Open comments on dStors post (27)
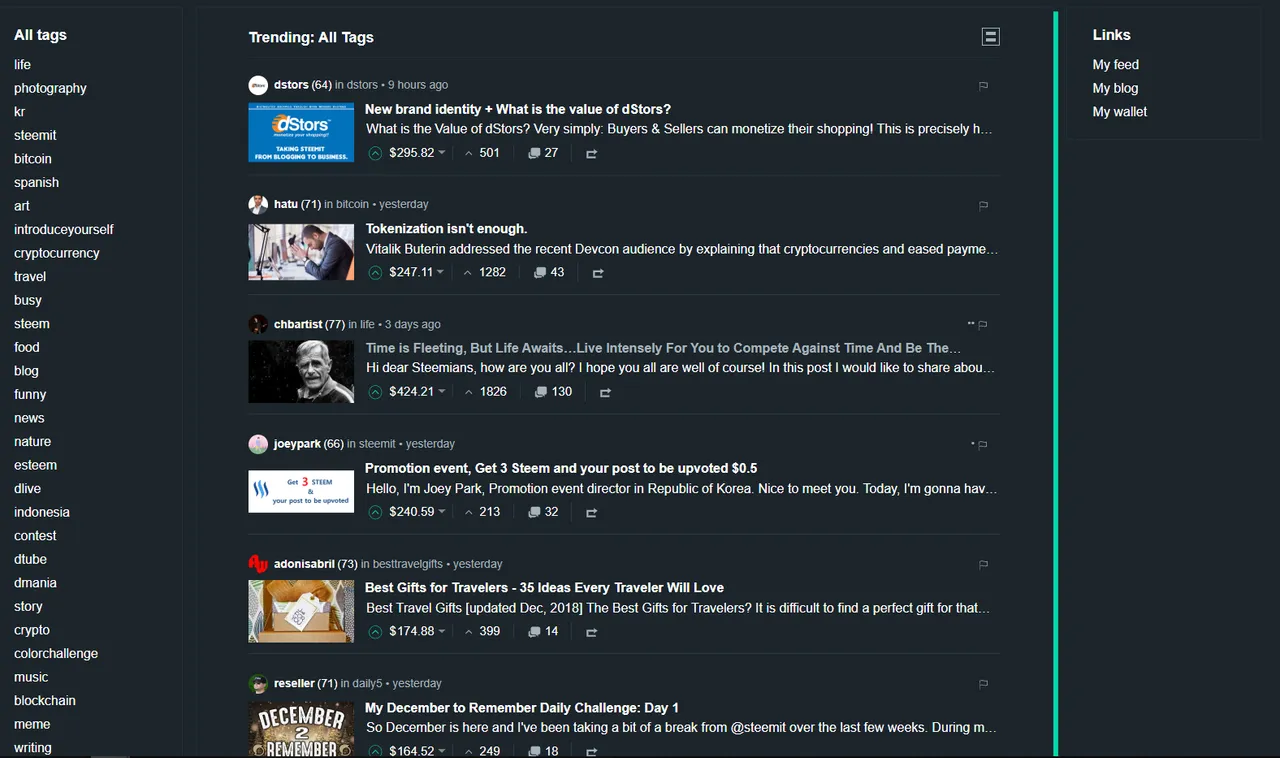The width and height of the screenshot is (1280, 758). [x=543, y=153]
